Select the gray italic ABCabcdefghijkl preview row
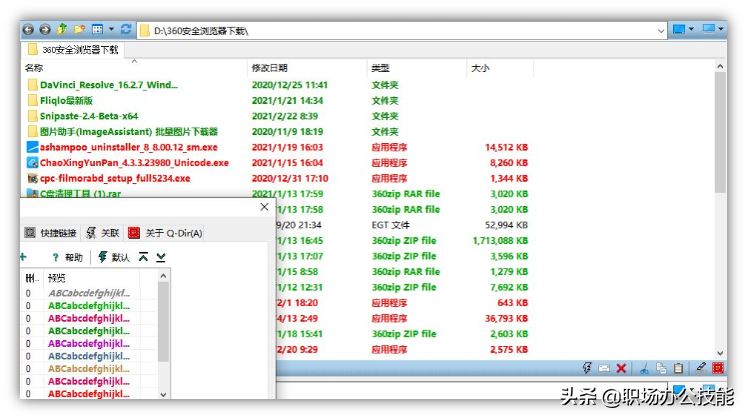Viewport: 747px width, 419px height. [x=89, y=293]
